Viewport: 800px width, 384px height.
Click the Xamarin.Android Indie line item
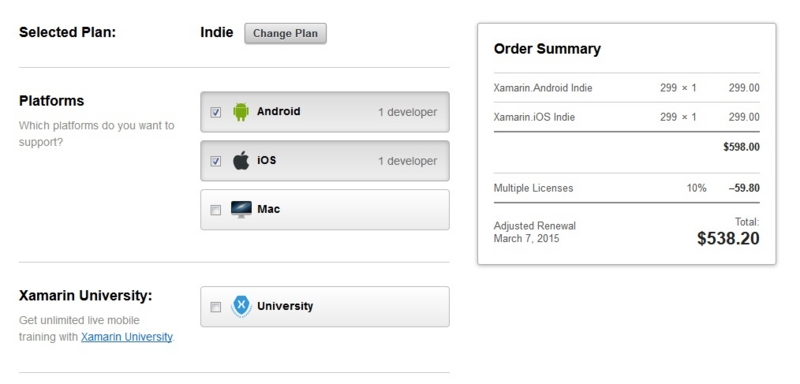[x=627, y=88]
